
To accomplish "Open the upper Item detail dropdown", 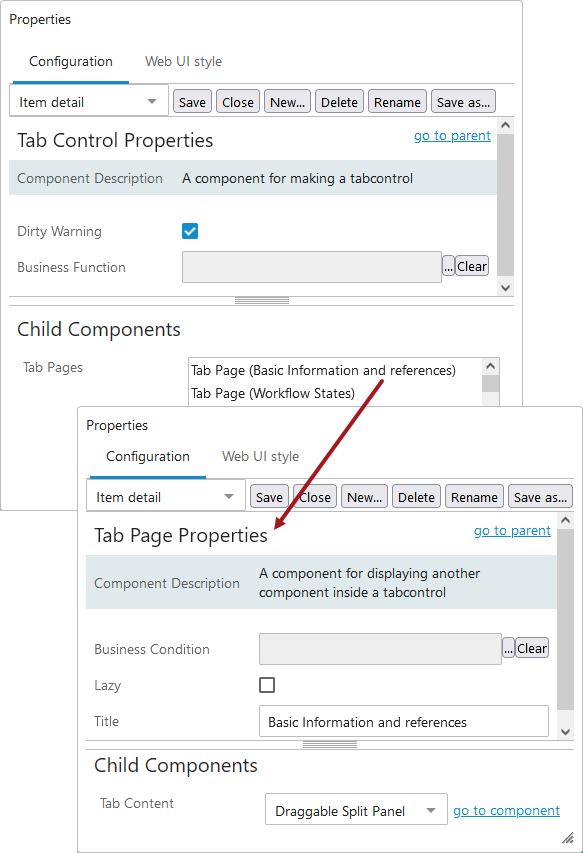I will tap(89, 102).
